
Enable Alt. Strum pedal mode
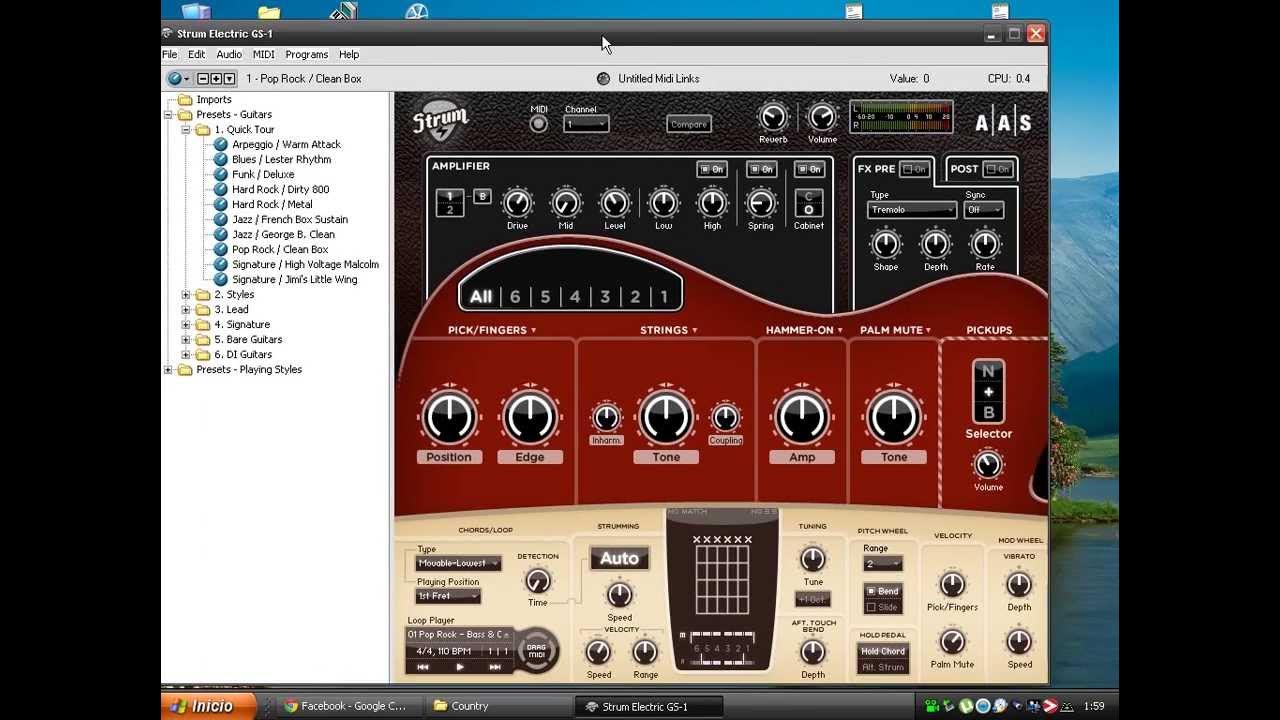tap(883, 667)
